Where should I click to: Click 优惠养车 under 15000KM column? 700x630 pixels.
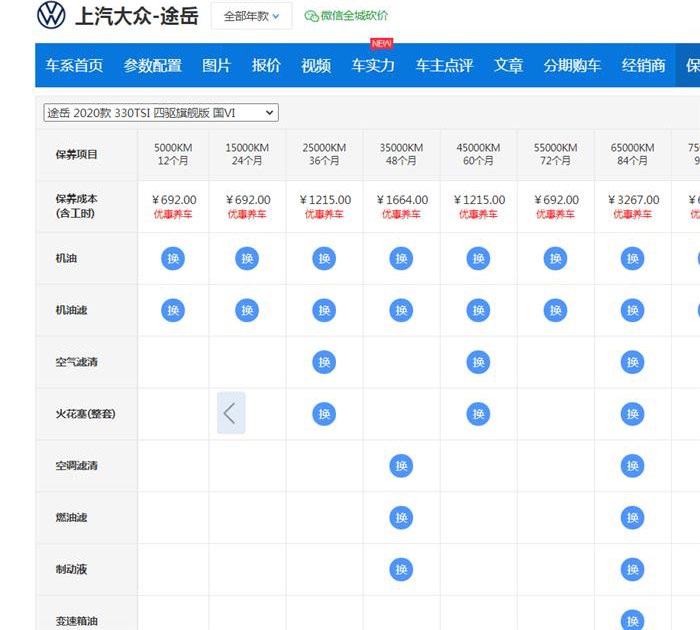pos(247,214)
